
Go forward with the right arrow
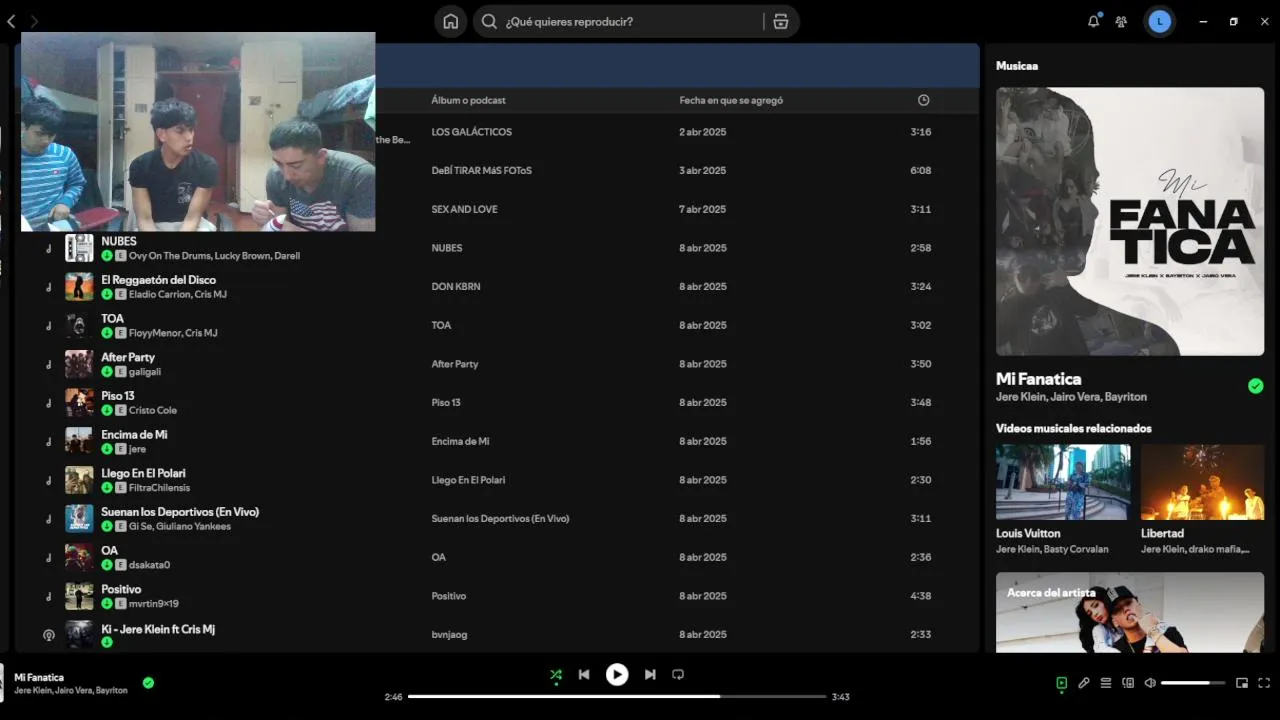click(34, 21)
